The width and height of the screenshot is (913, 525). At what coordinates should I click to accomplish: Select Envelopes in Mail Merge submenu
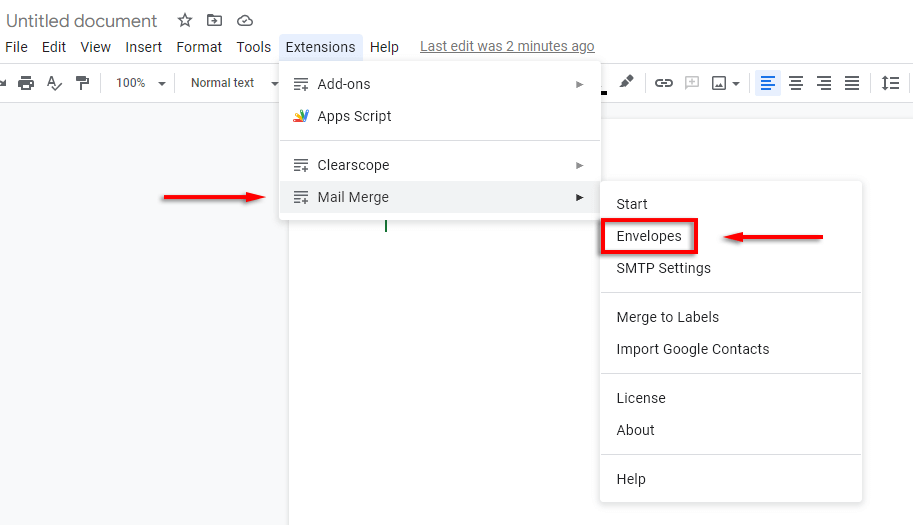click(x=649, y=237)
